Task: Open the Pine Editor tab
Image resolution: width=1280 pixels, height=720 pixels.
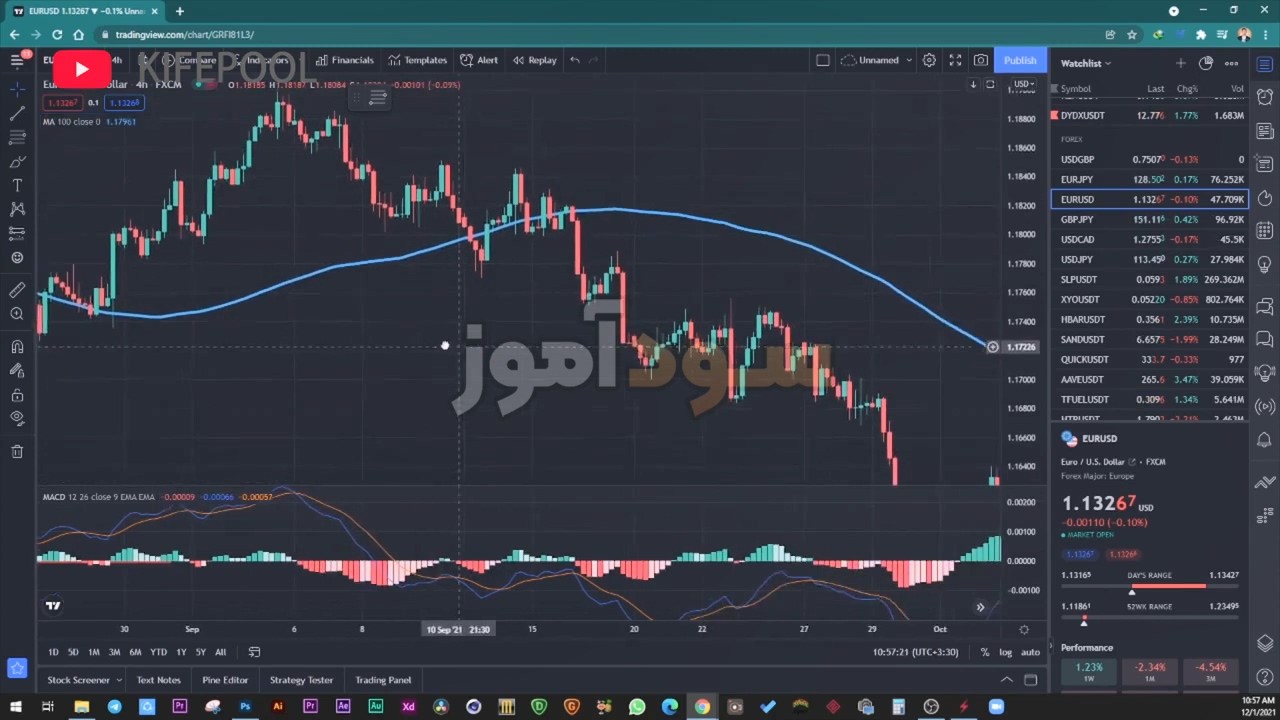Action: (225, 680)
